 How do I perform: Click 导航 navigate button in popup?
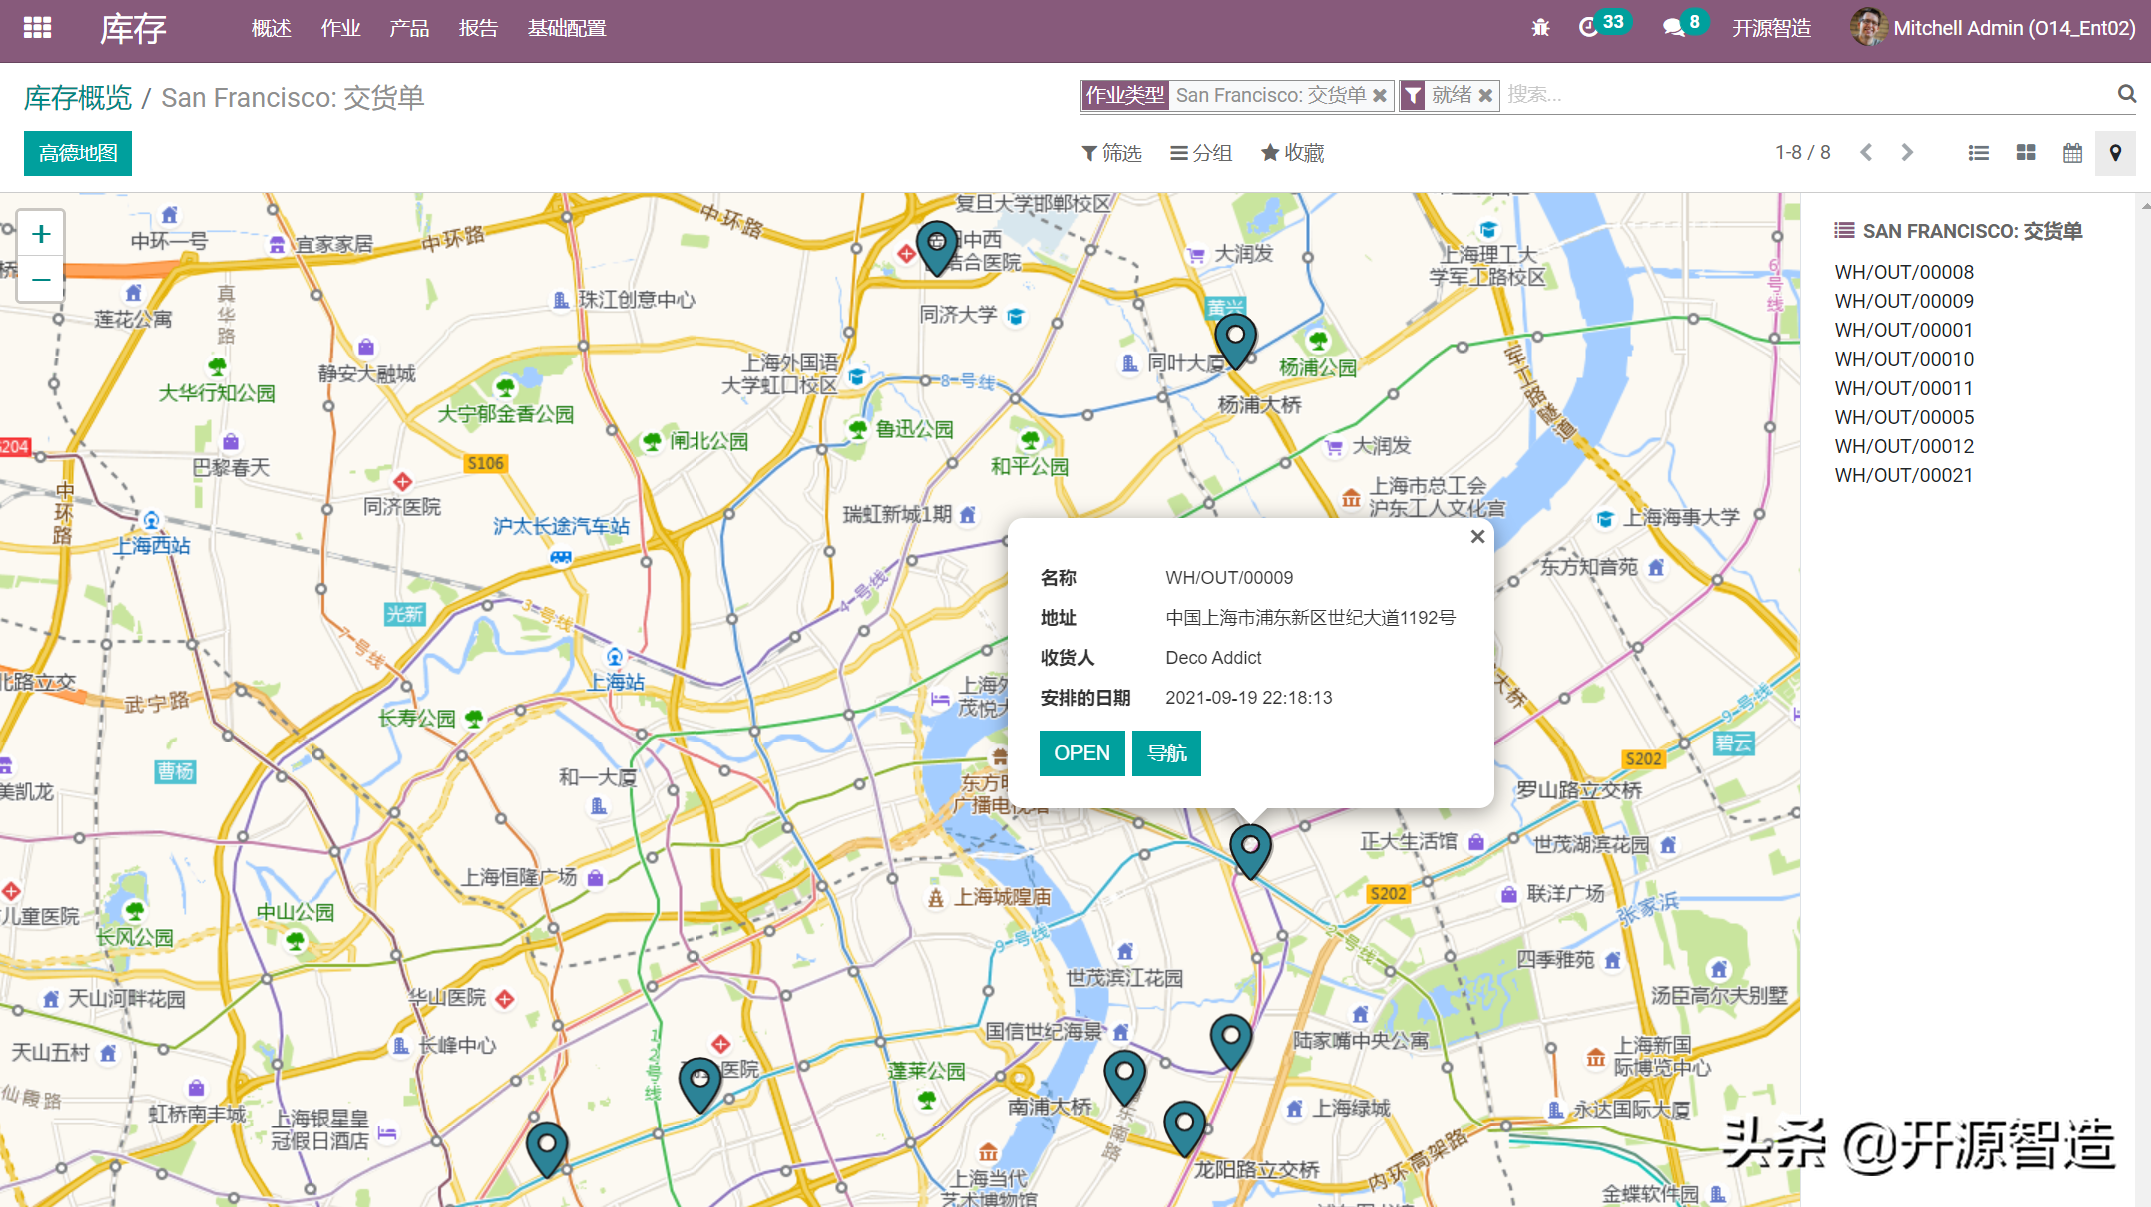(1166, 753)
